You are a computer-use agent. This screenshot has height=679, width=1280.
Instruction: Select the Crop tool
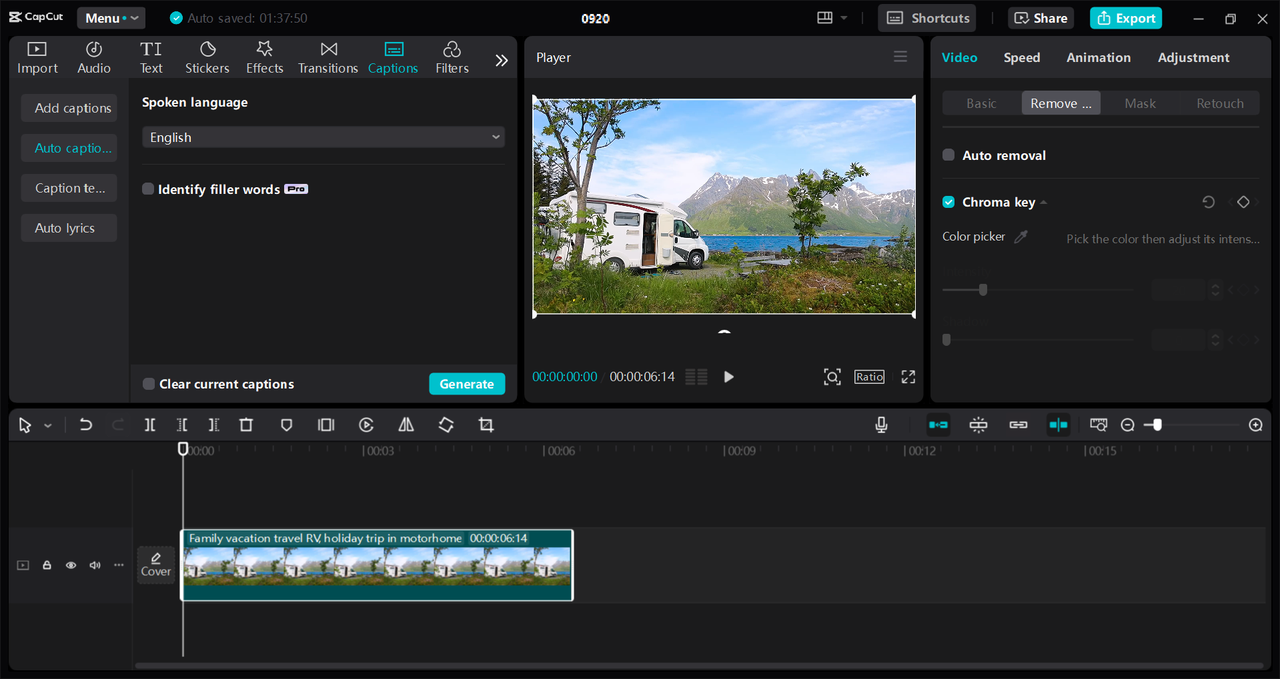486,425
